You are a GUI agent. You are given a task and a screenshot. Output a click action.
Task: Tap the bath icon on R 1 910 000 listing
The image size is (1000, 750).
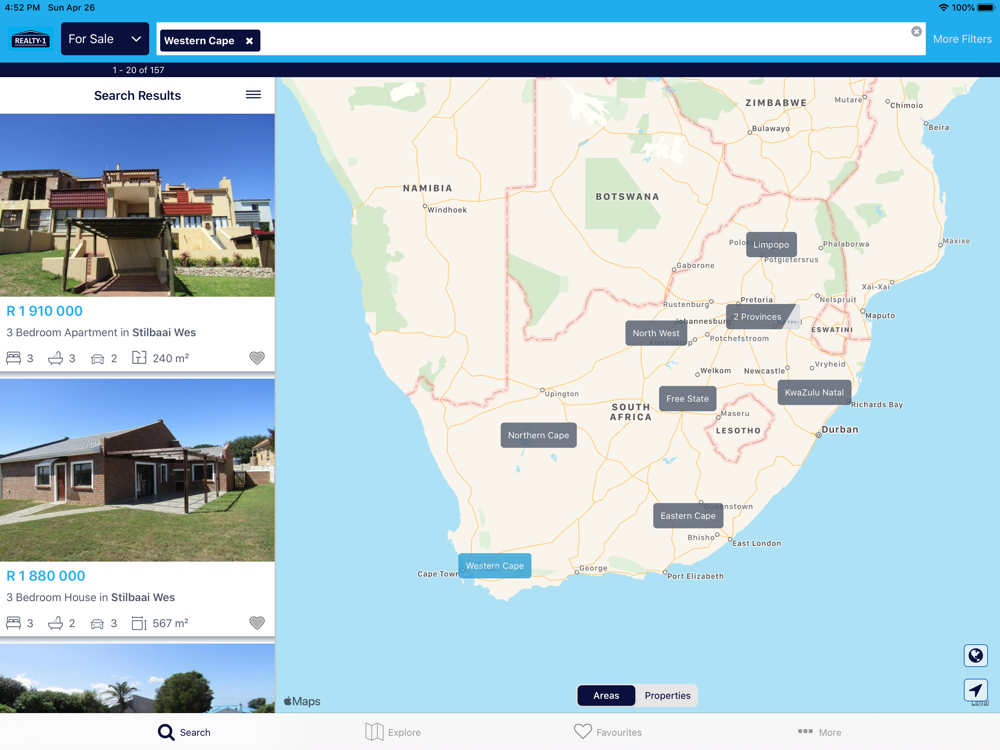click(55, 358)
